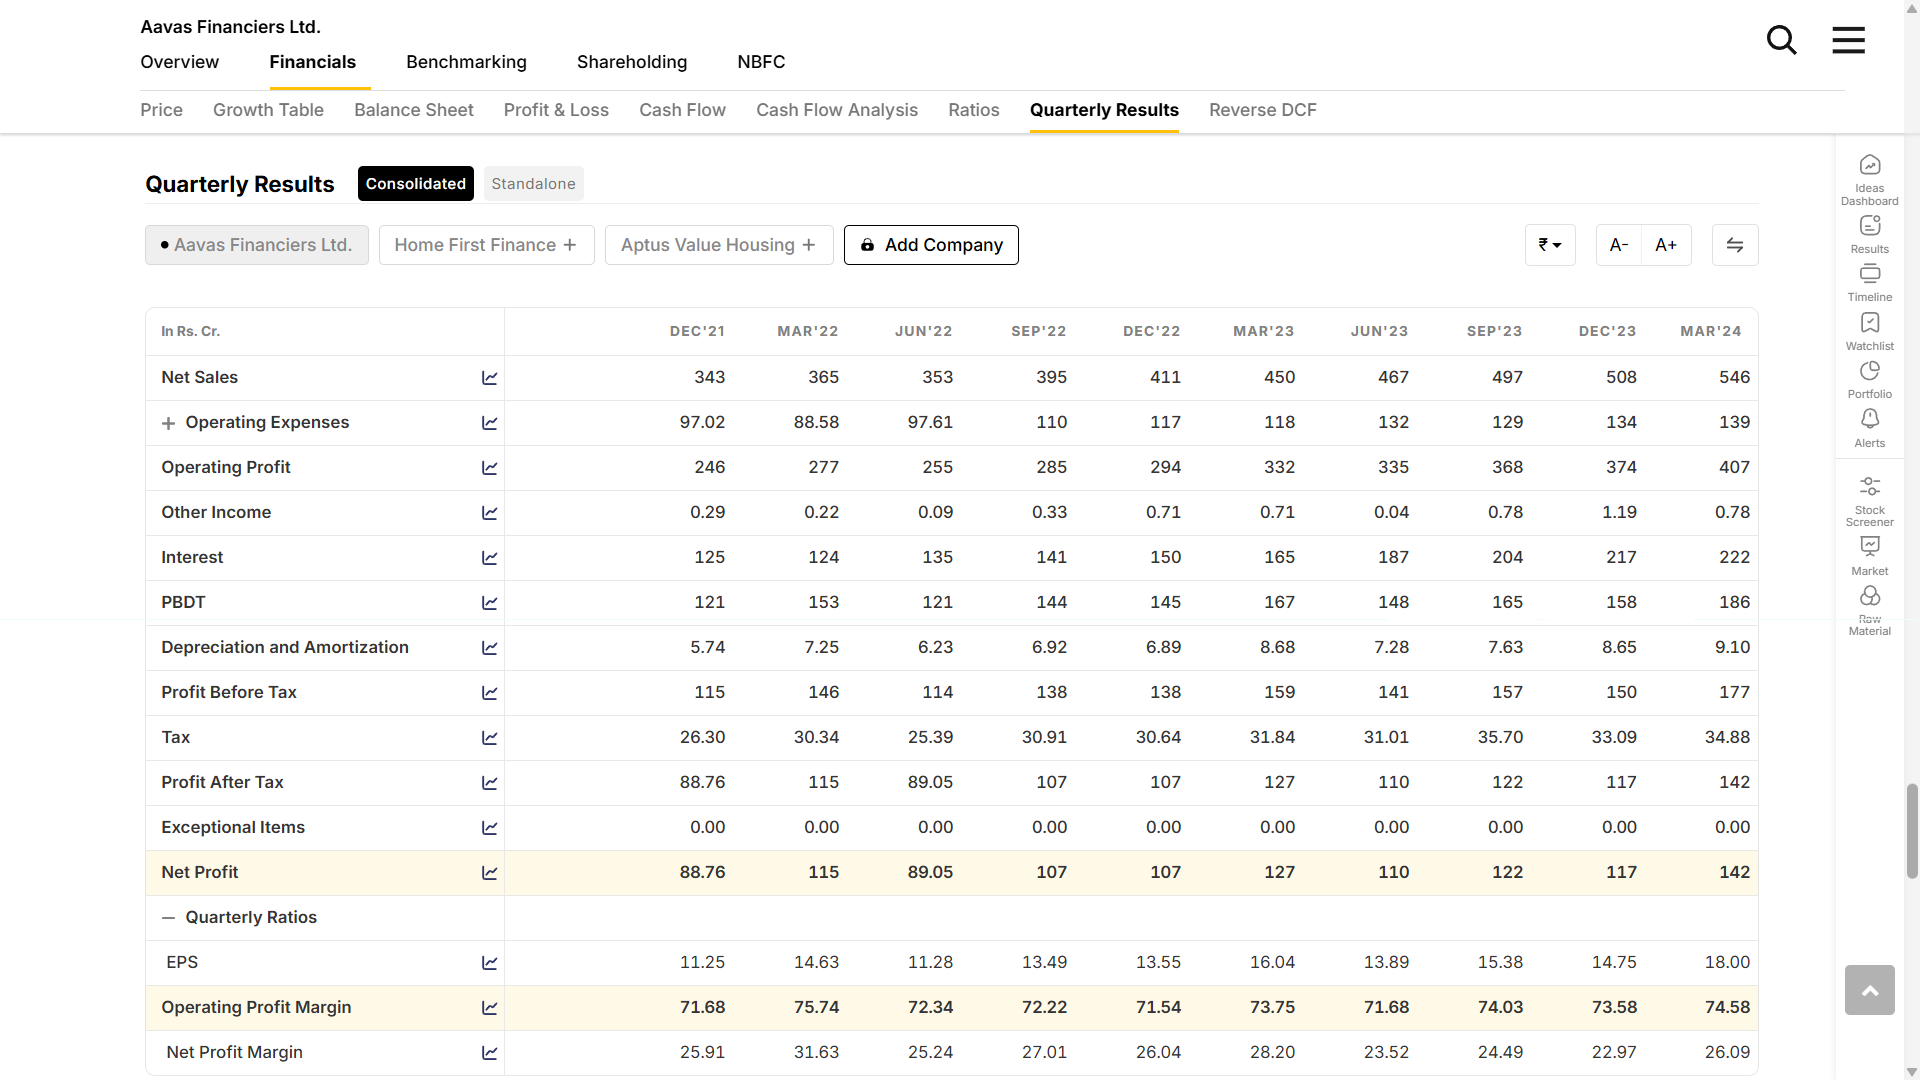This screenshot has width=1920, height=1080.
Task: Switch to the Balance Sheet tab
Action: click(413, 110)
